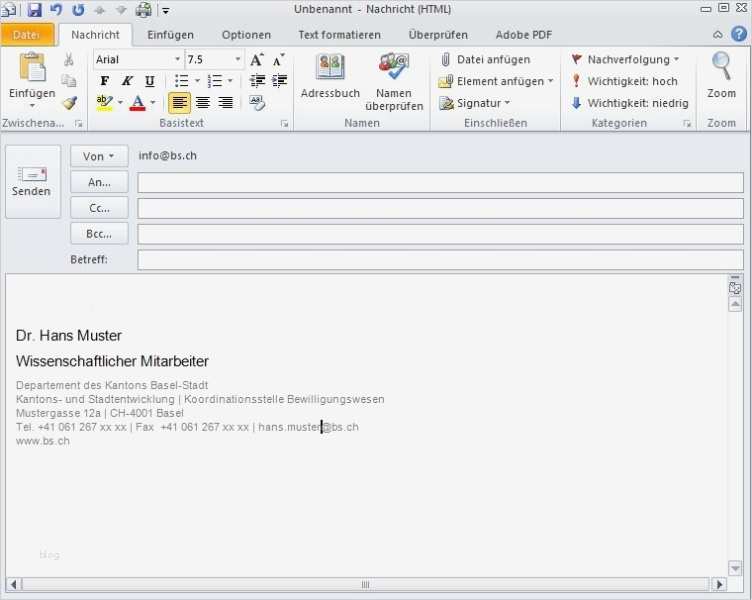This screenshot has height=600, width=752.
Task: Align the text right
Action: point(225,102)
